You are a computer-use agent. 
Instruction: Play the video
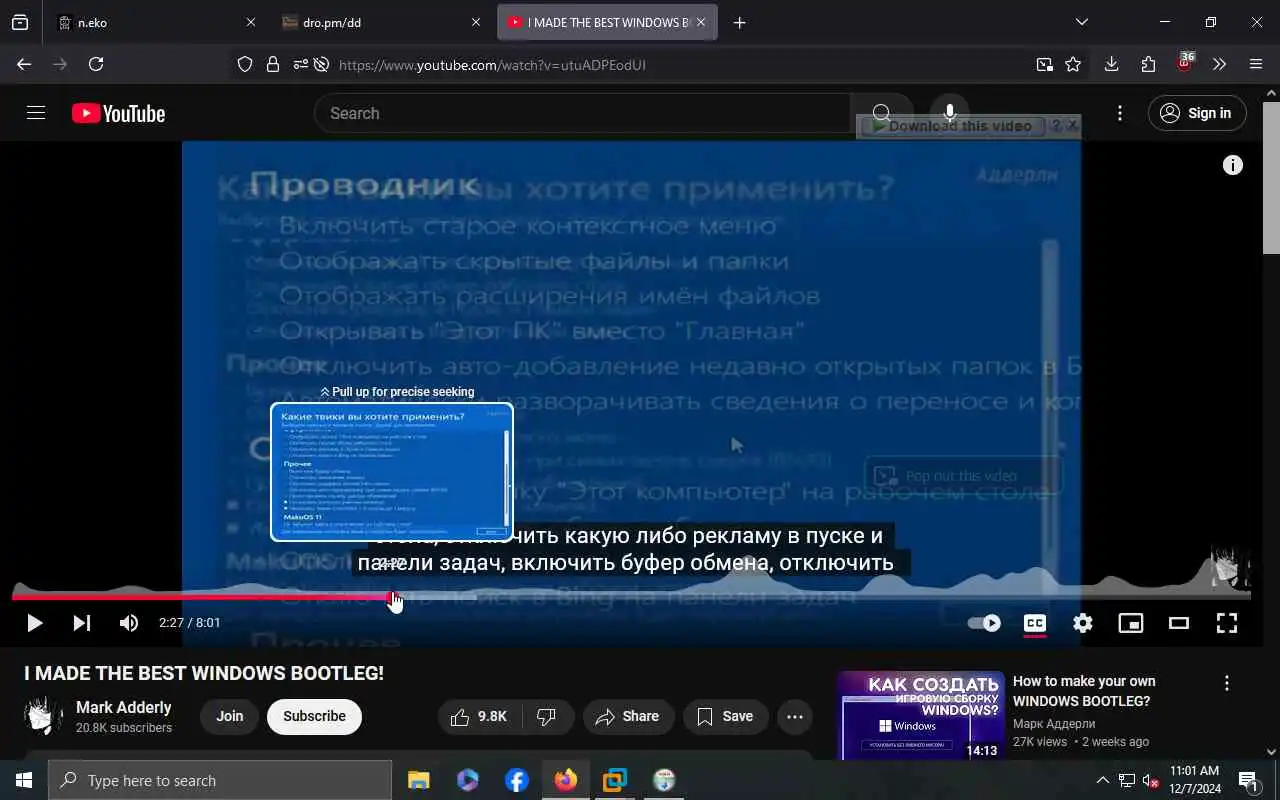[34, 623]
